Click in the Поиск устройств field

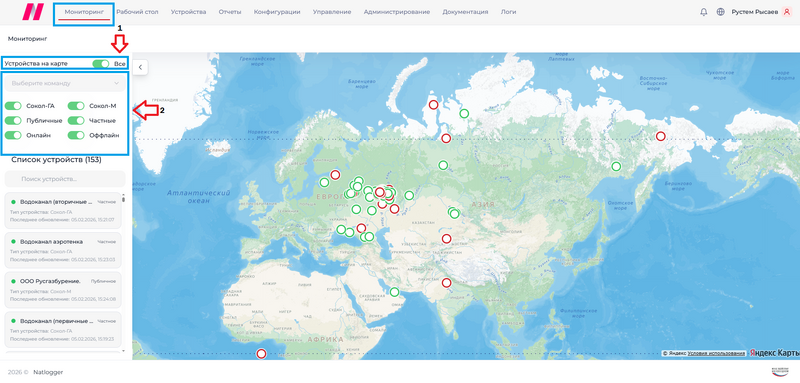pyautogui.click(x=65, y=179)
